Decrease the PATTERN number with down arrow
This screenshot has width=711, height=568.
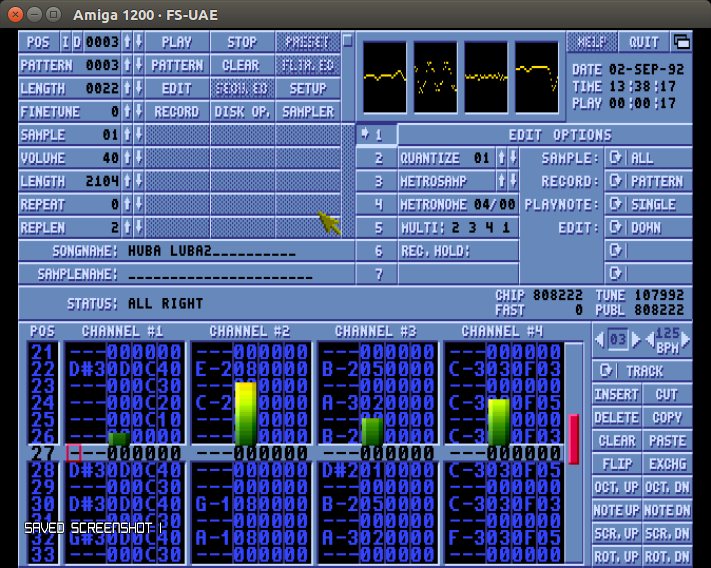pos(139,65)
